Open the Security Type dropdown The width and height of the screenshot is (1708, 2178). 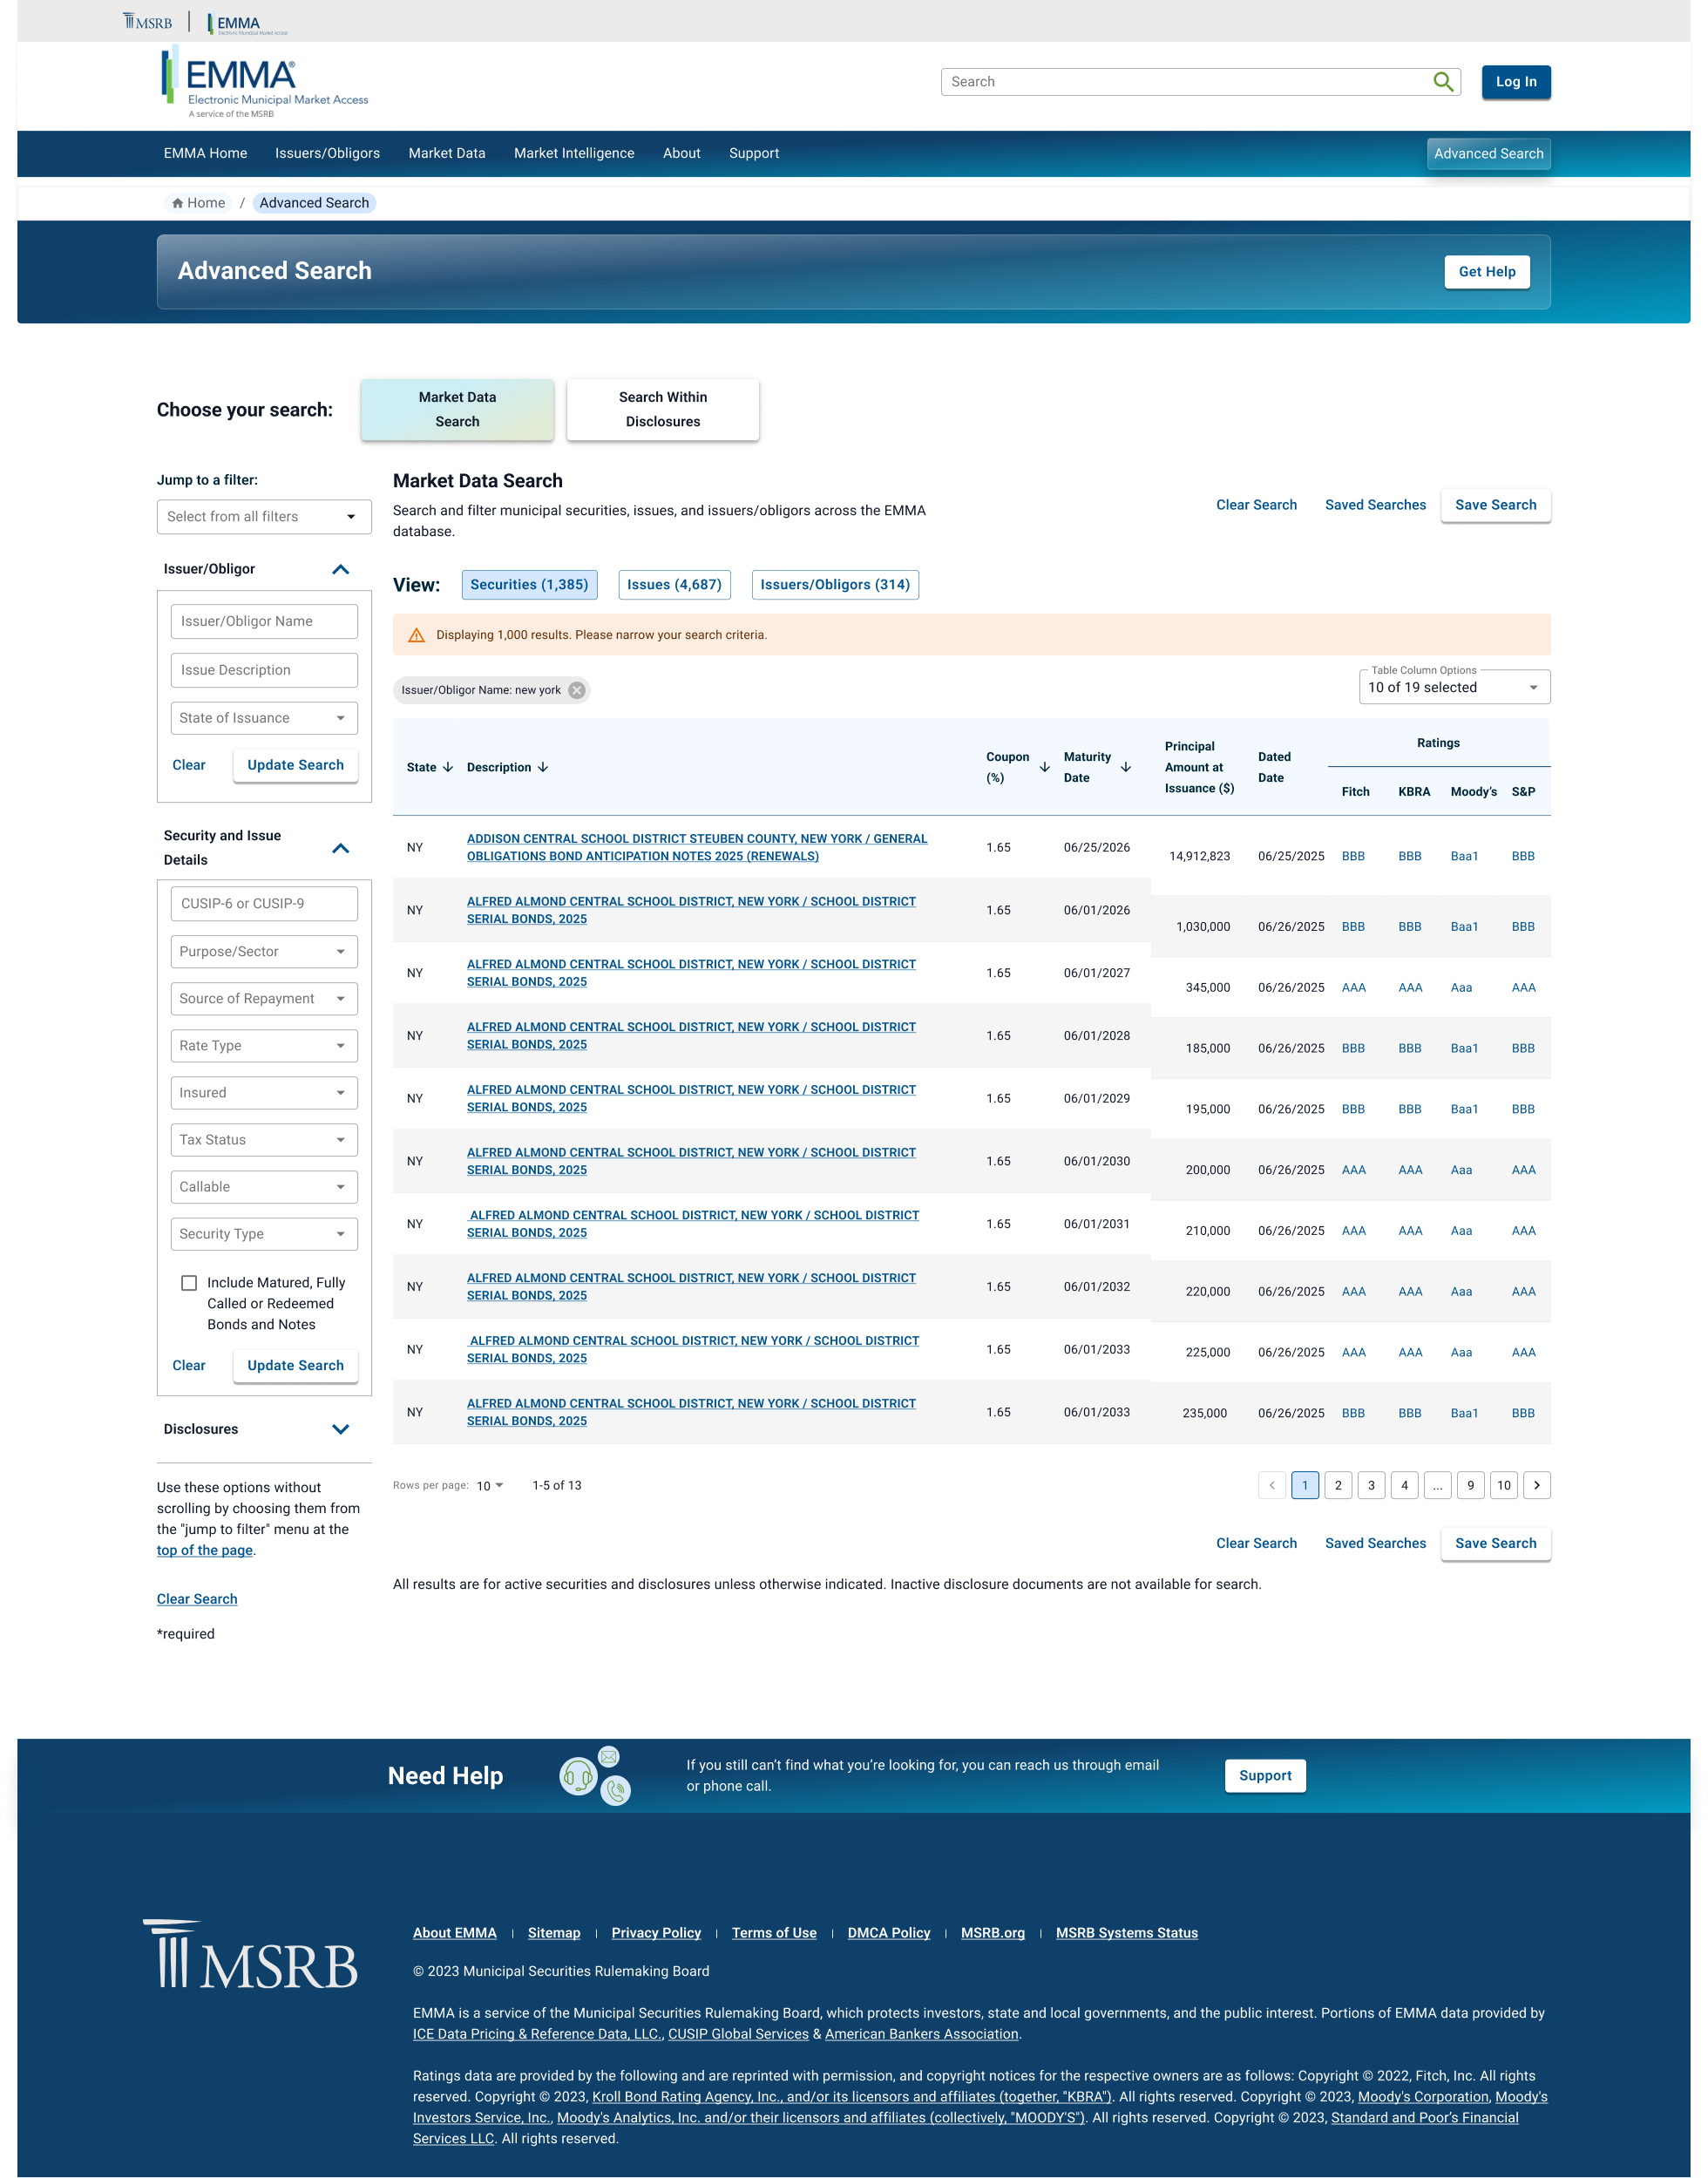pos(264,1233)
